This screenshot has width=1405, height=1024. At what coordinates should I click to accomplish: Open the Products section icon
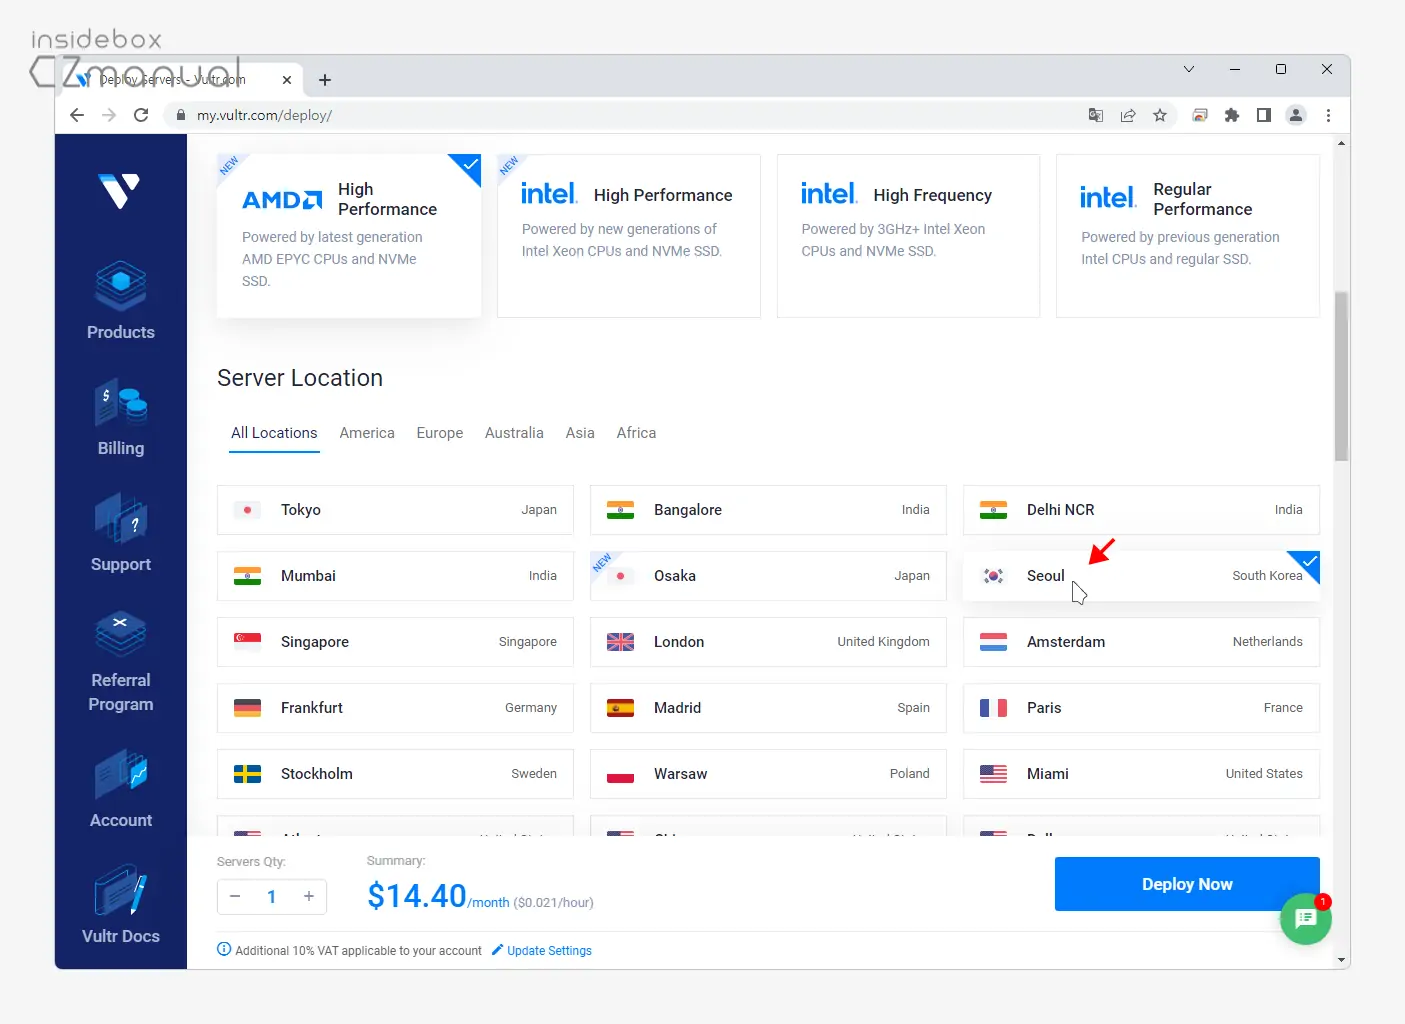121,286
